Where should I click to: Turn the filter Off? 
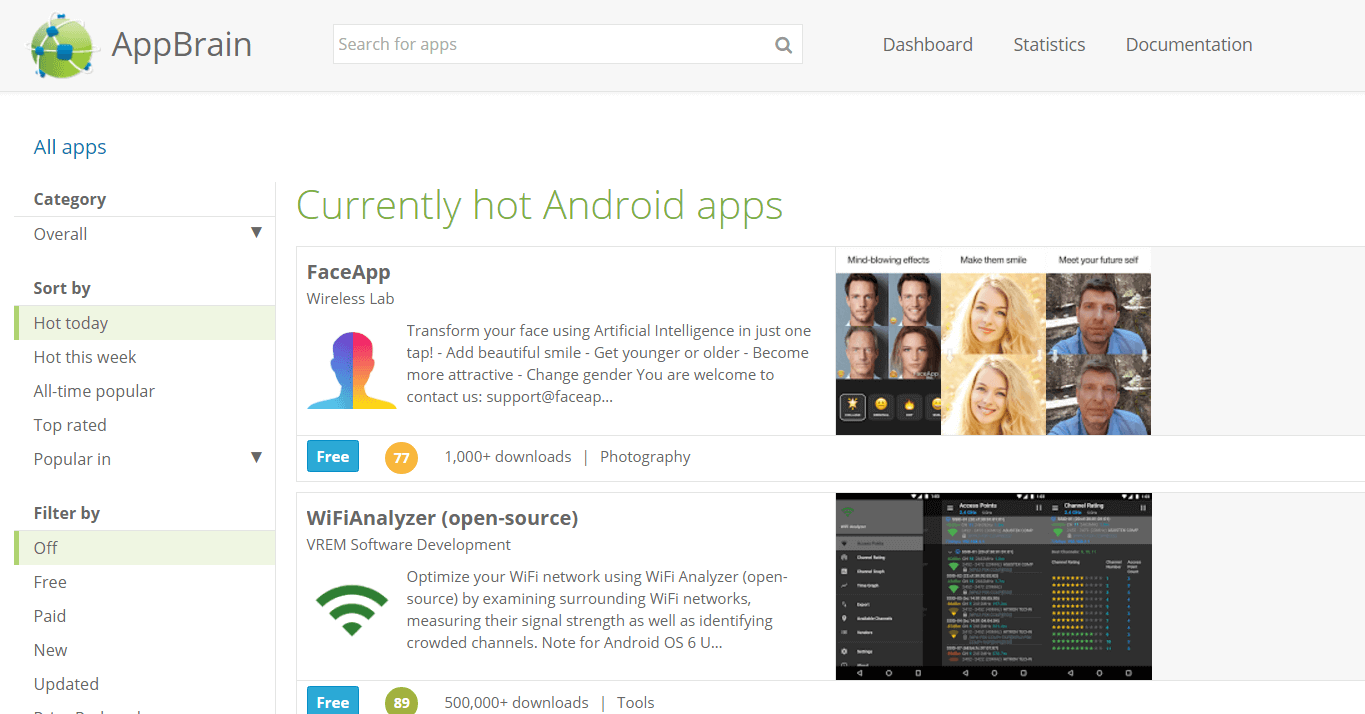pos(46,547)
